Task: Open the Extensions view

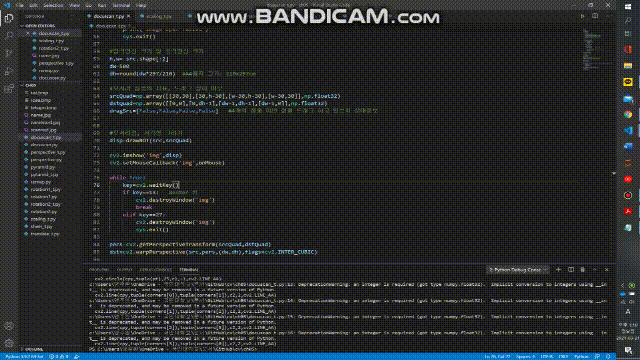Action: [9, 89]
